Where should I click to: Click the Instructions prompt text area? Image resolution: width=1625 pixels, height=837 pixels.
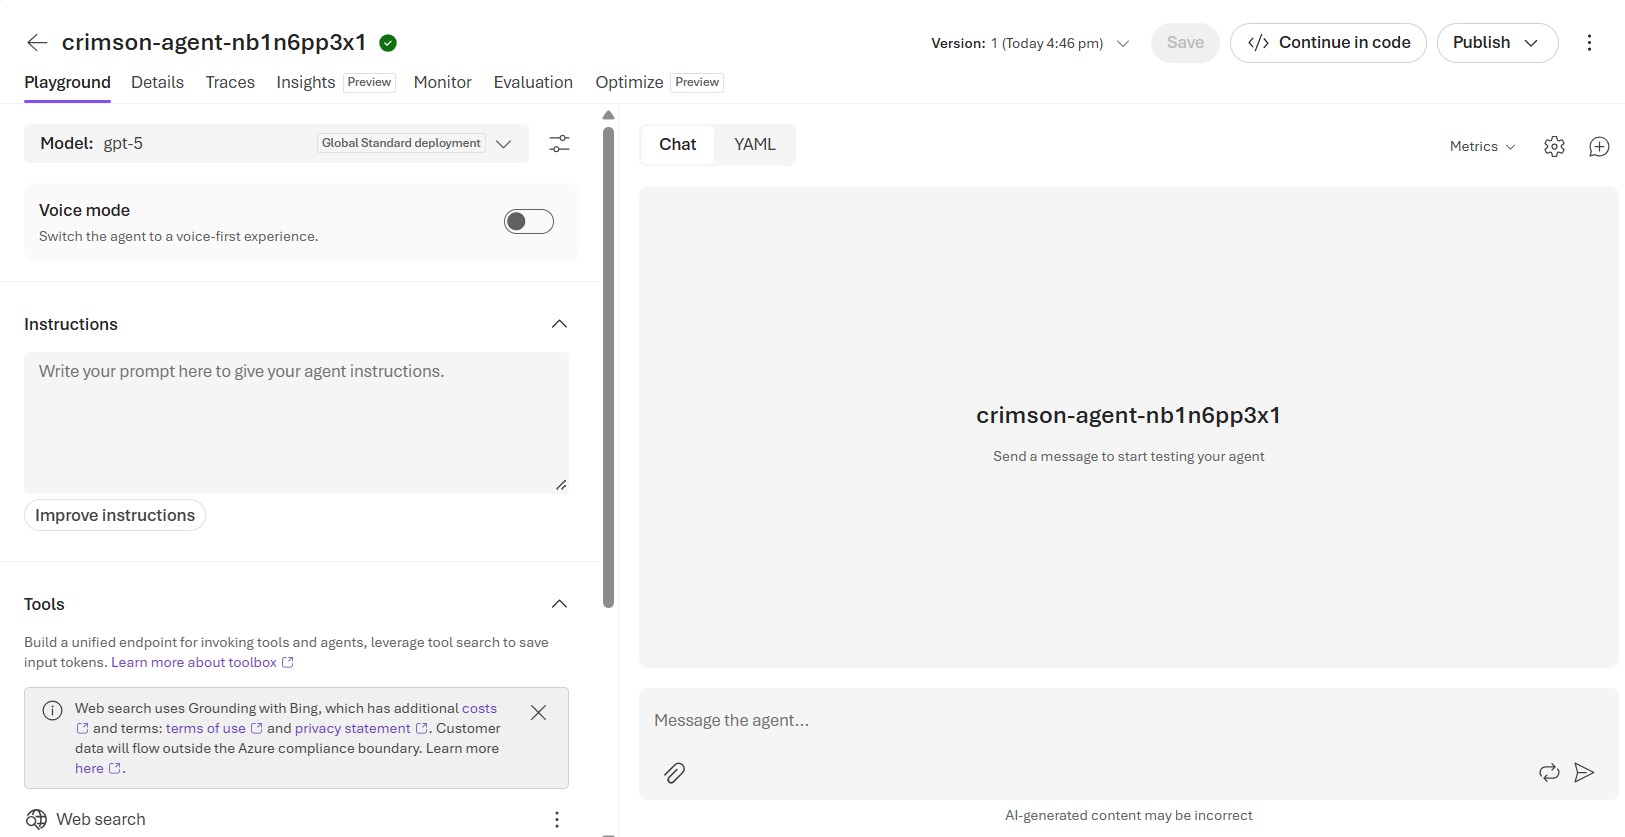tap(296, 423)
